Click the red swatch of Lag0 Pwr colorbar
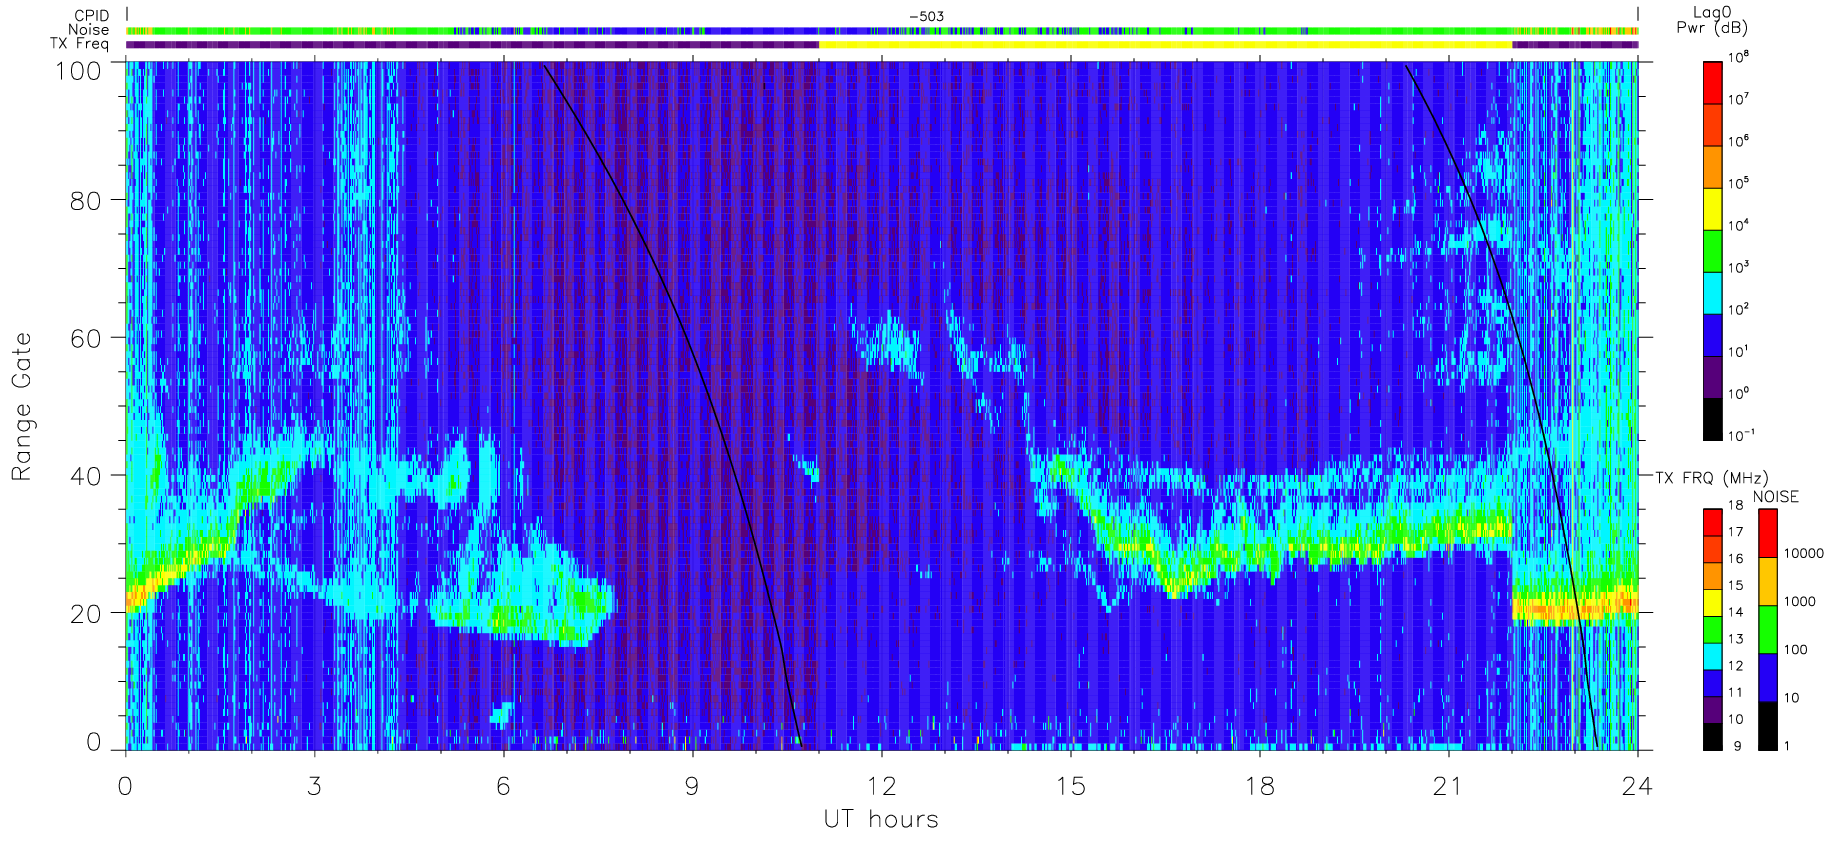The width and height of the screenshot is (1843, 850). coord(1712,83)
